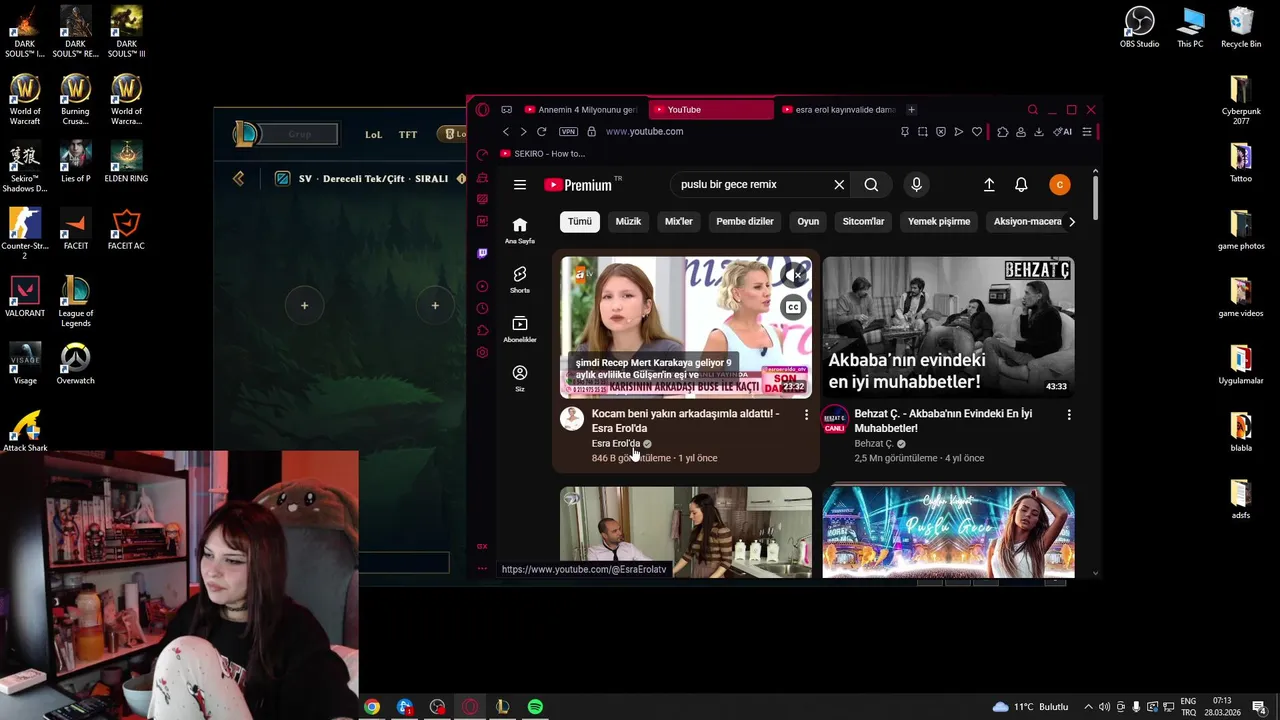Go back in League client lobby

(238, 179)
